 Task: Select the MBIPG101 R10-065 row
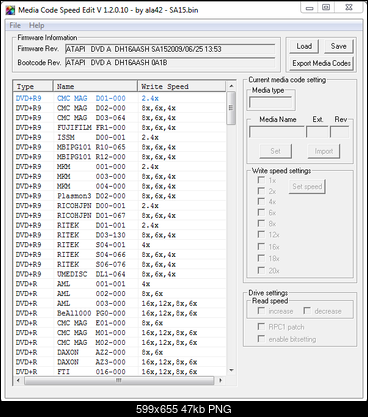pyautogui.click(x=120, y=147)
